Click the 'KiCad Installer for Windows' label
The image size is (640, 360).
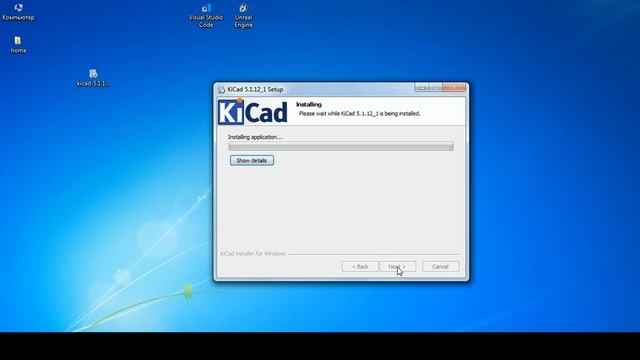click(253, 253)
